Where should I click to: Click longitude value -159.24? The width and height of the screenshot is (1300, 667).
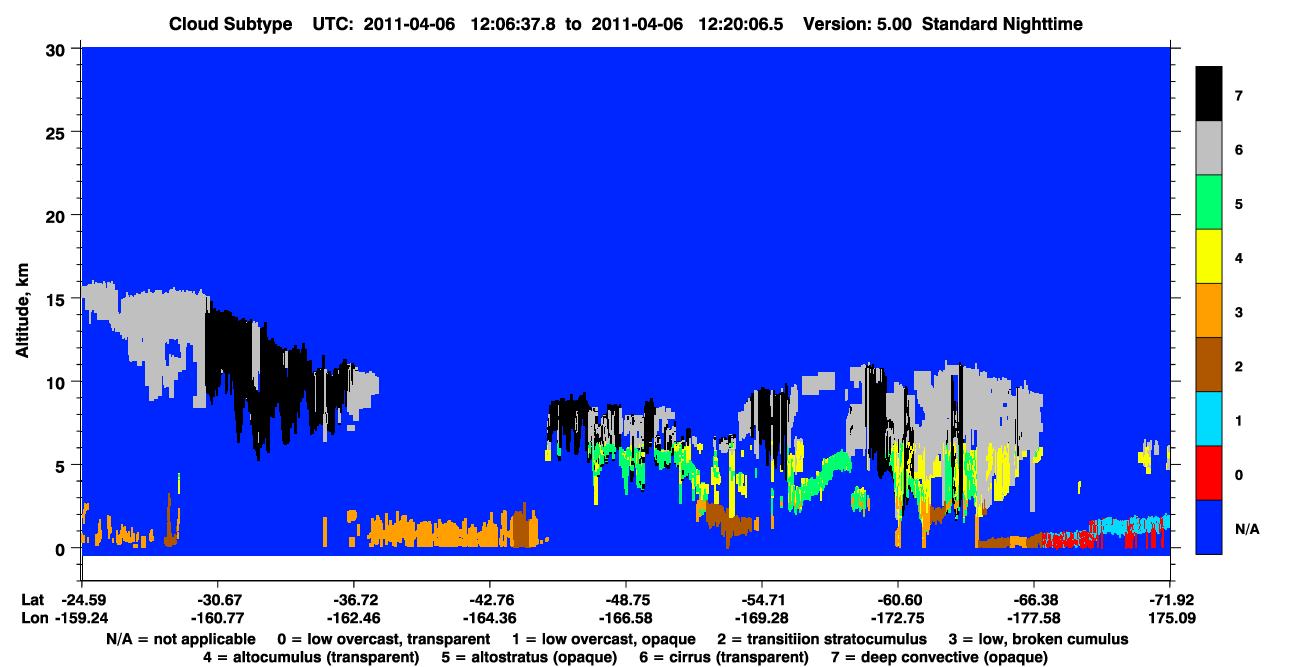point(81,618)
